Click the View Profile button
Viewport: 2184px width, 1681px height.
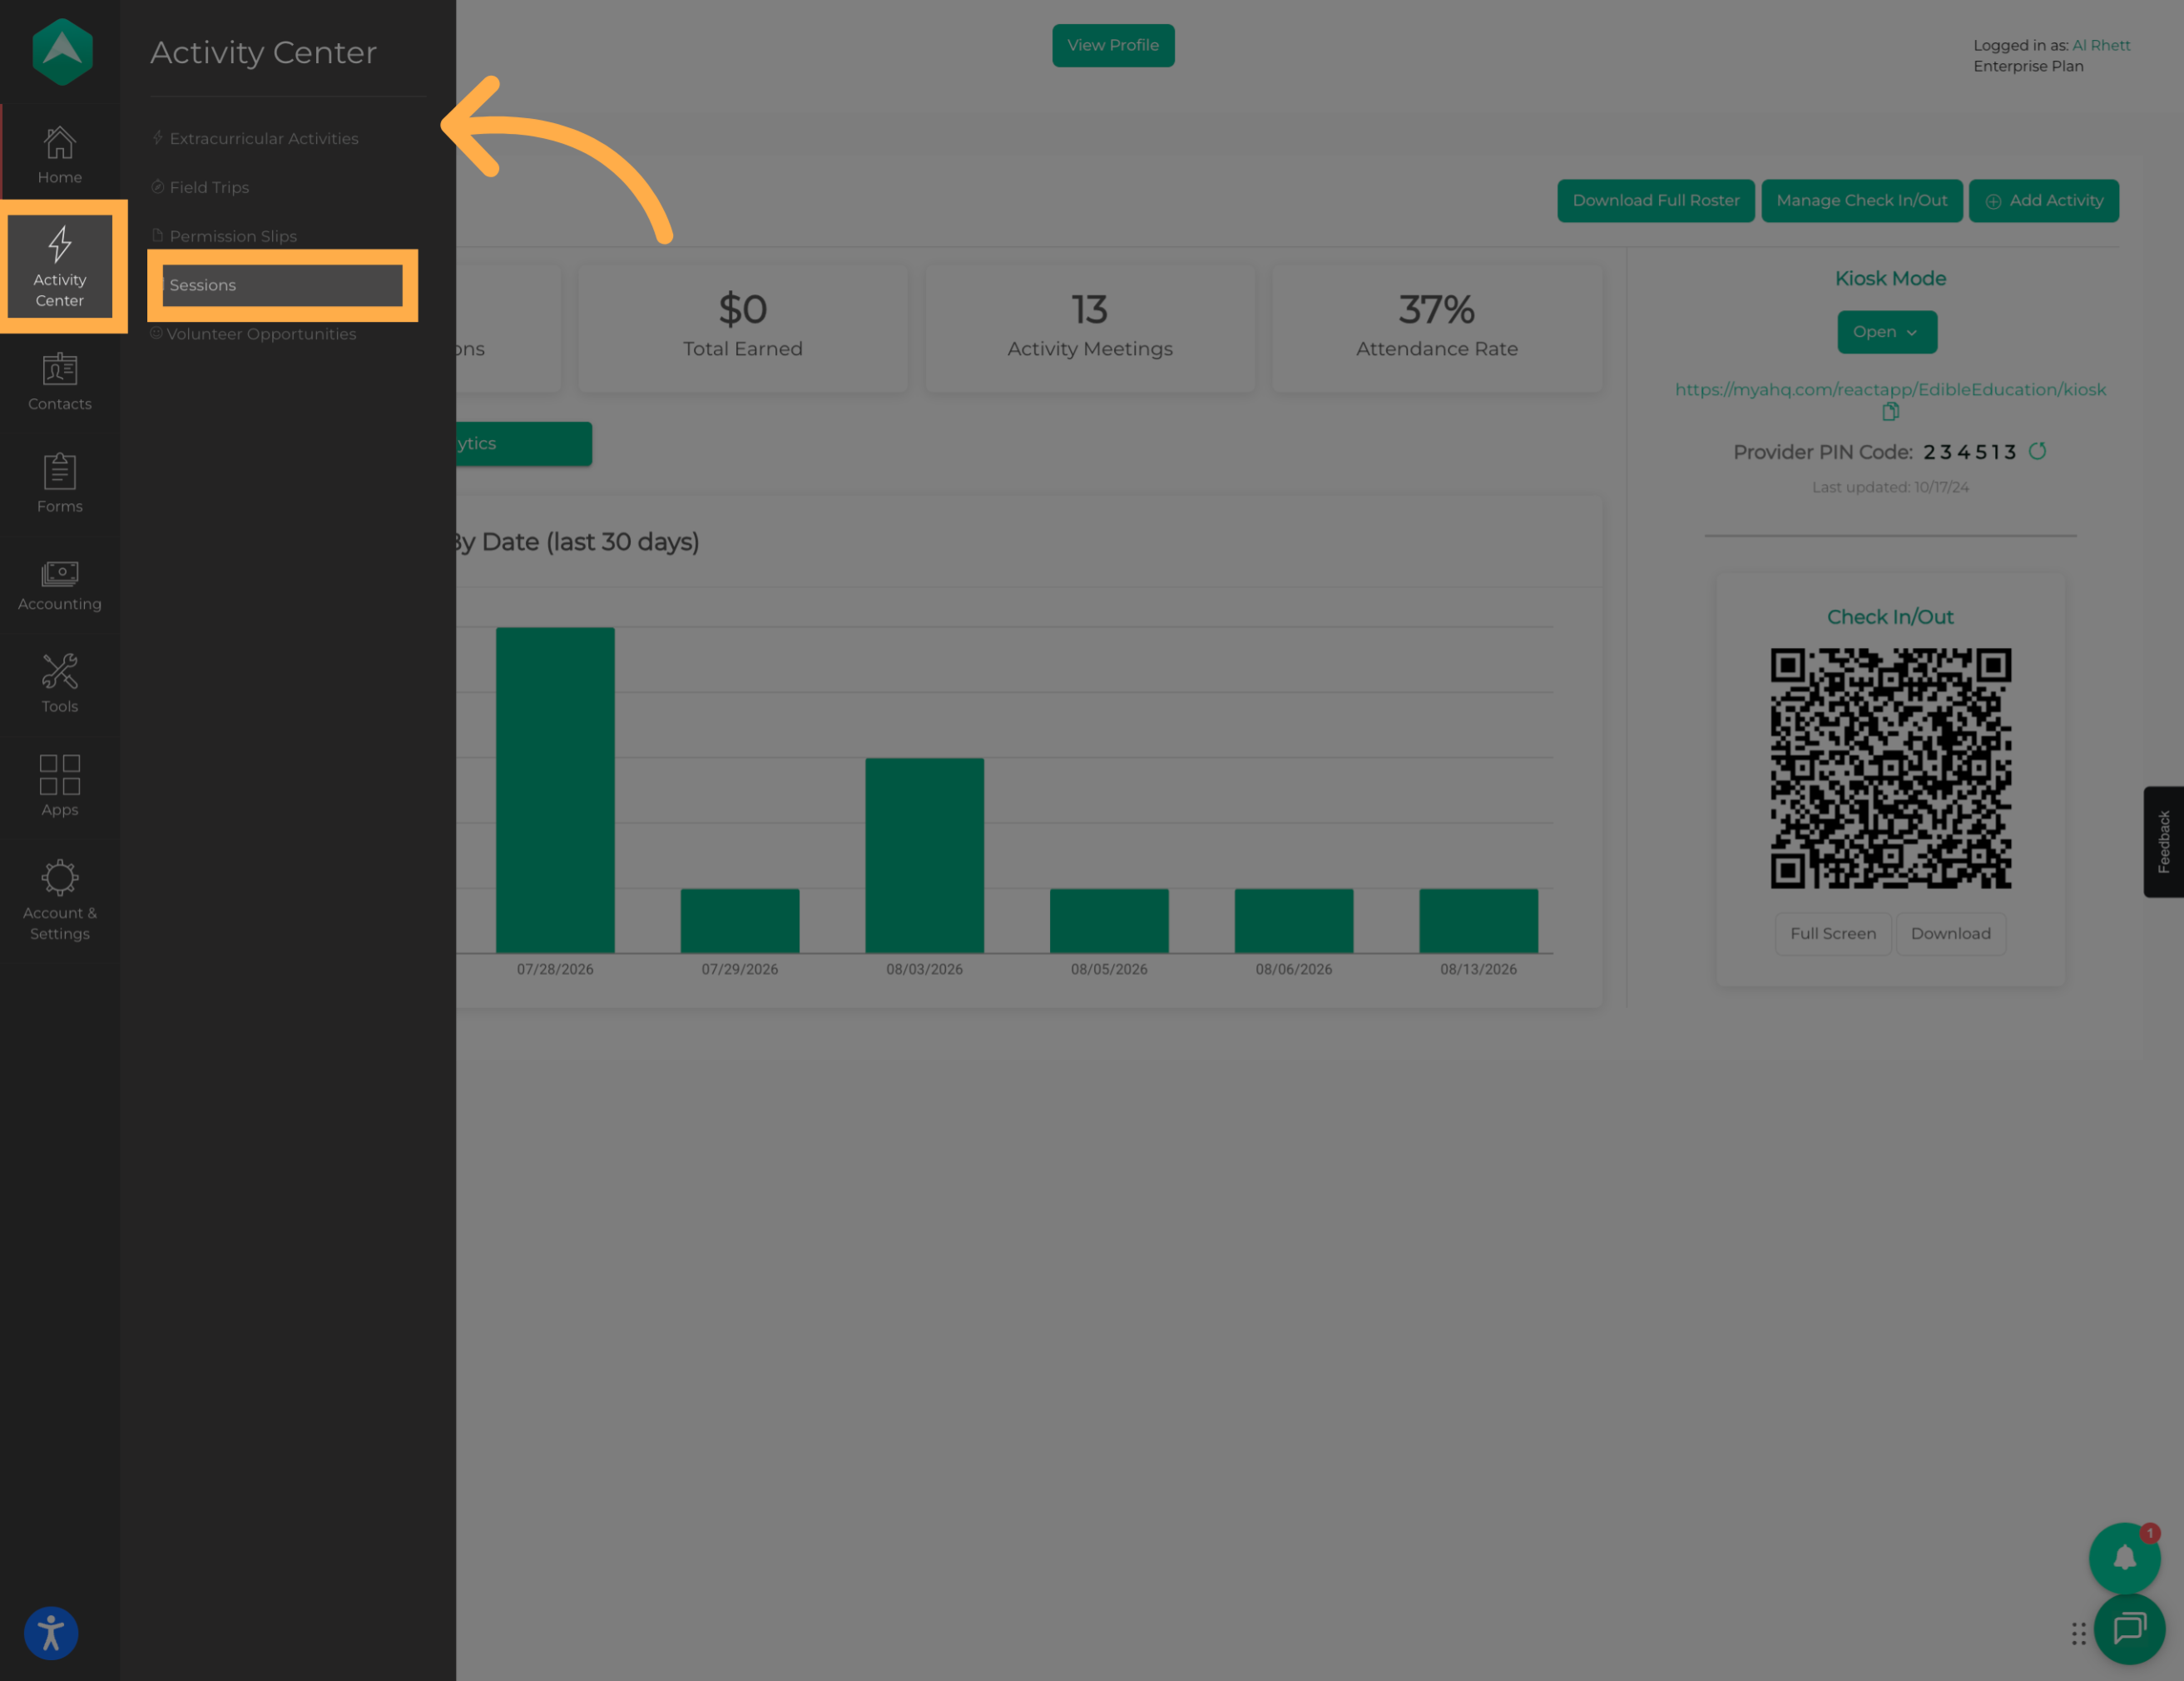coord(1113,45)
